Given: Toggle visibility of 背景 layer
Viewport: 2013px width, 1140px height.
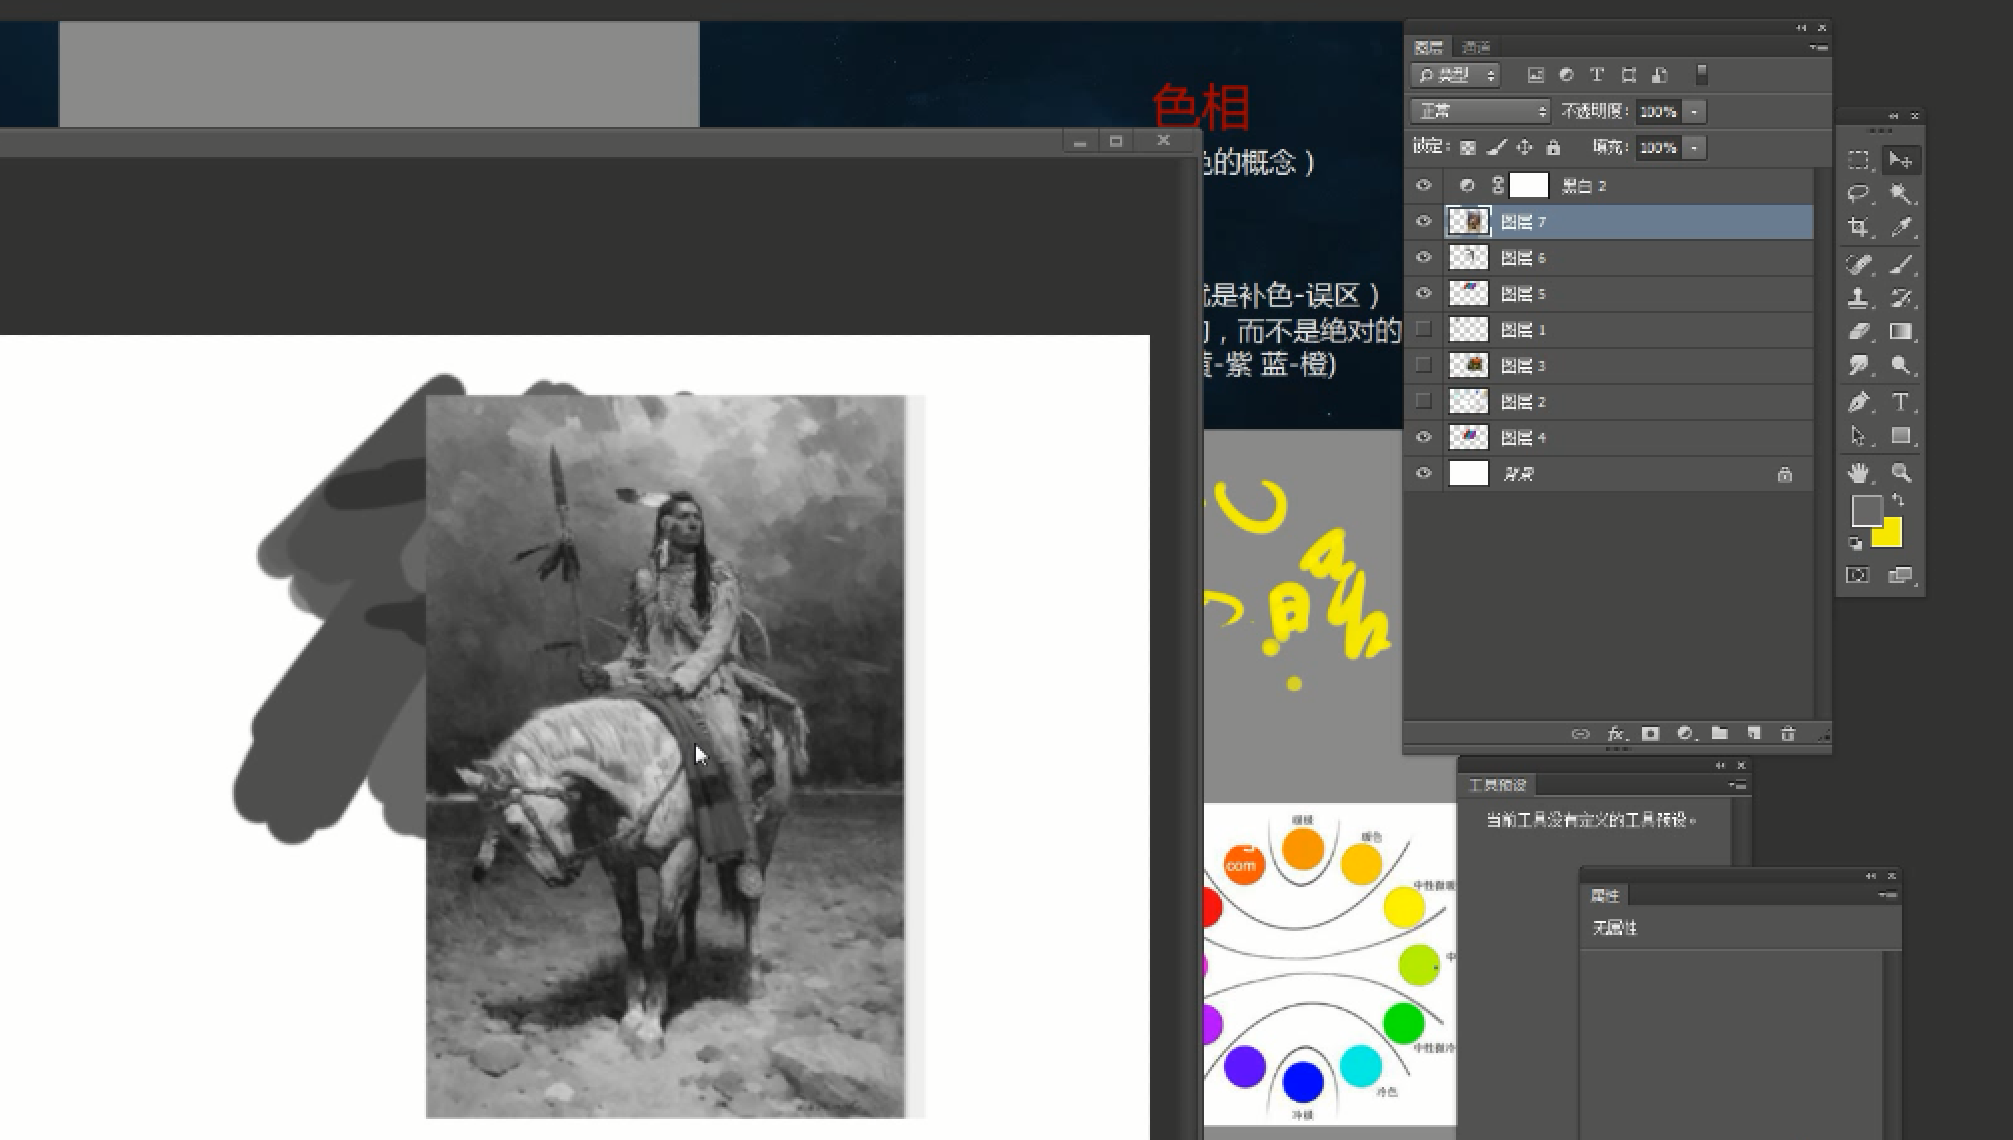Looking at the screenshot, I should [1424, 474].
